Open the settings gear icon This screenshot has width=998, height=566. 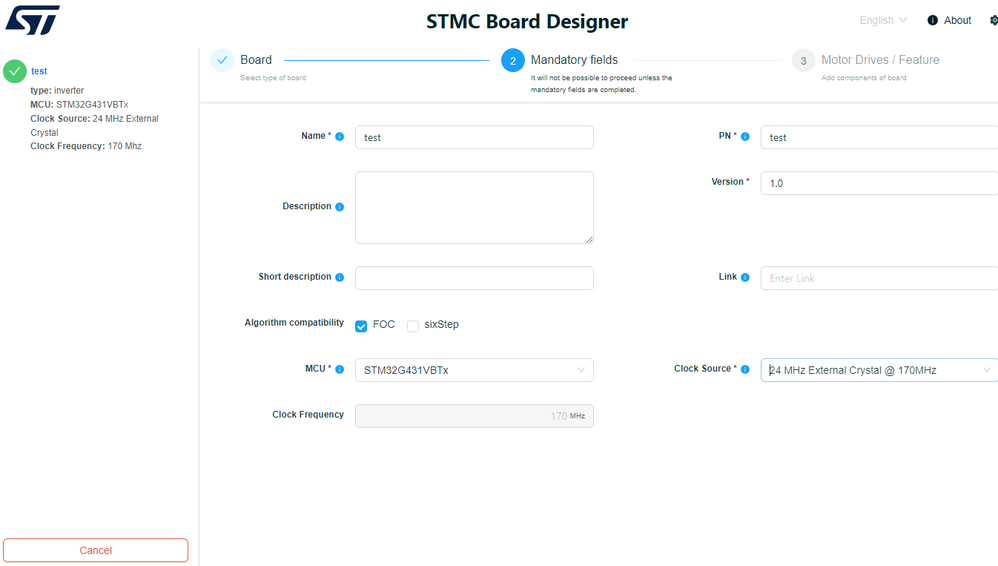point(994,20)
